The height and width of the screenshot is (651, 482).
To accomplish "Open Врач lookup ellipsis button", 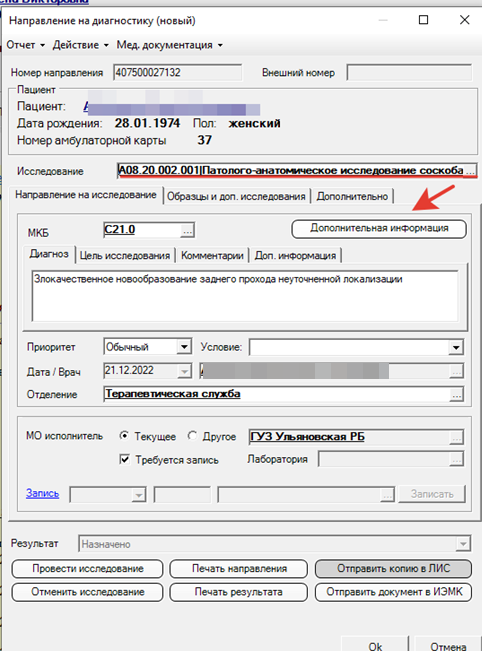I will [456, 371].
